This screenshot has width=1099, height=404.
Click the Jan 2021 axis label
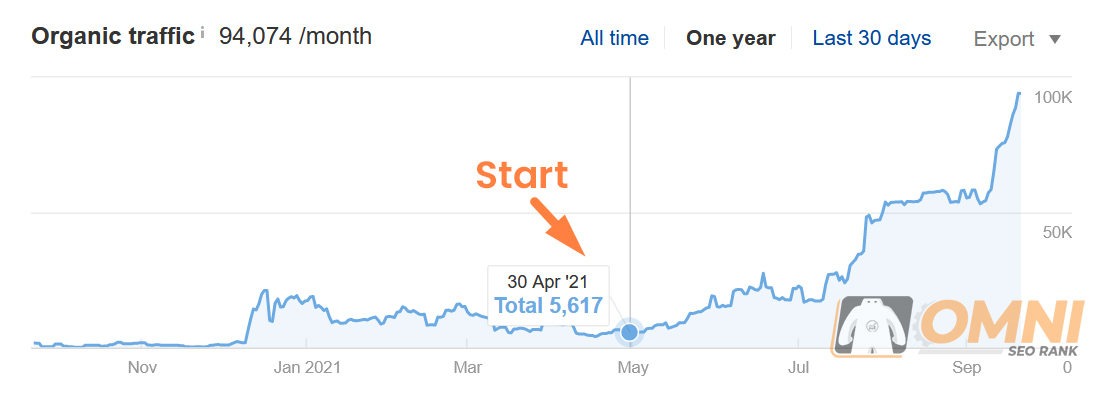click(307, 368)
